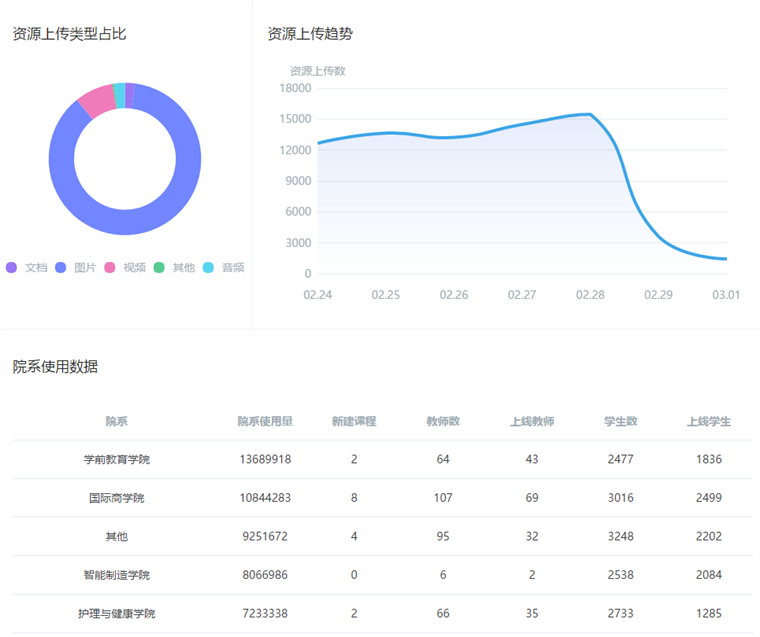Viewport: 760px width, 637px height.
Task: Select the 国际商学院 row name
Action: 117,498
